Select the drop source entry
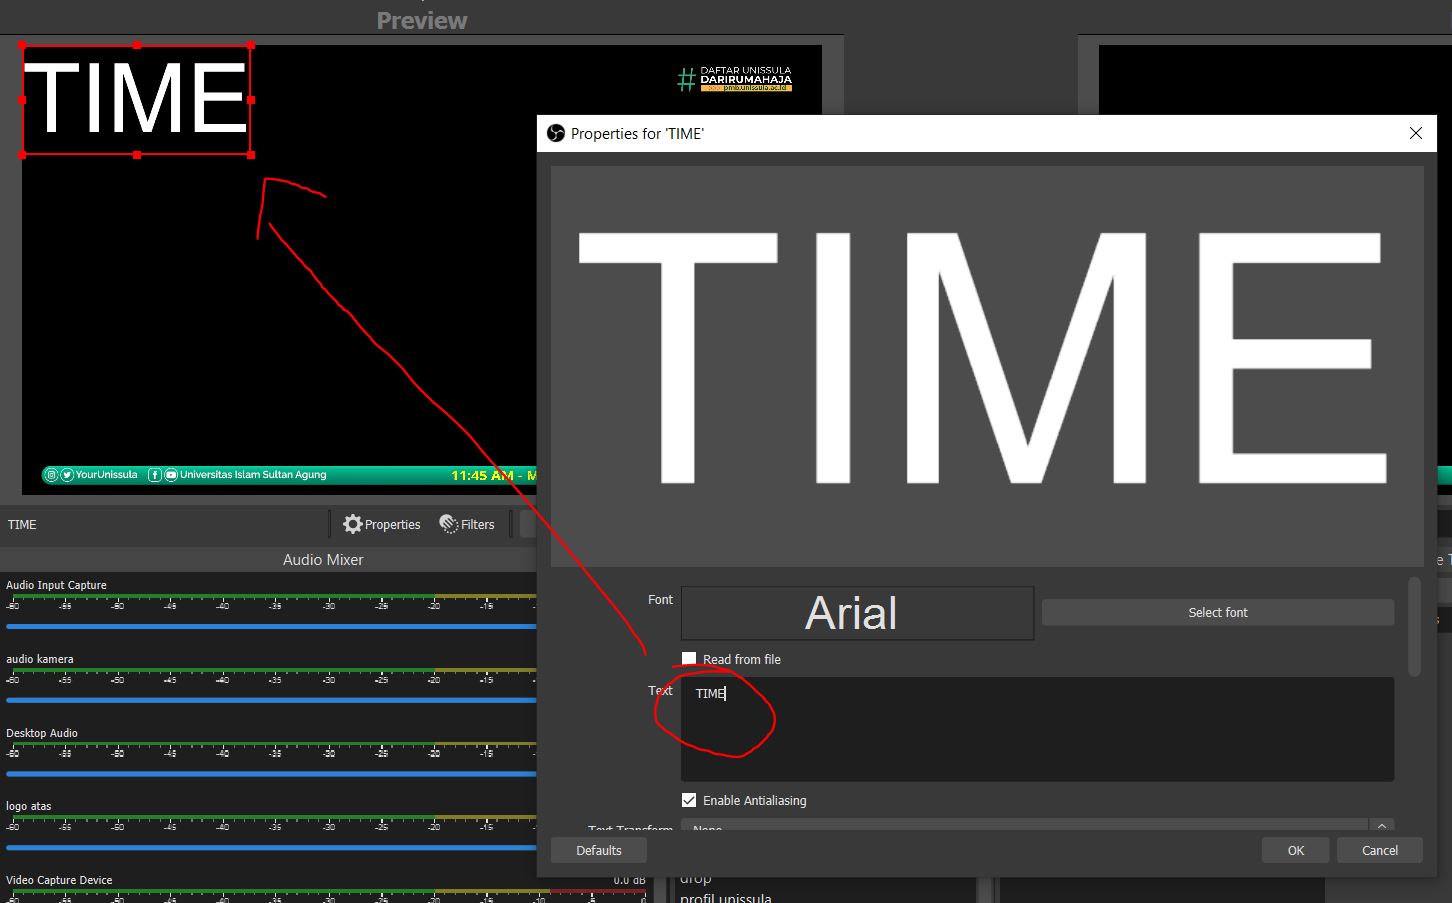The width and height of the screenshot is (1452, 903). 694,877
